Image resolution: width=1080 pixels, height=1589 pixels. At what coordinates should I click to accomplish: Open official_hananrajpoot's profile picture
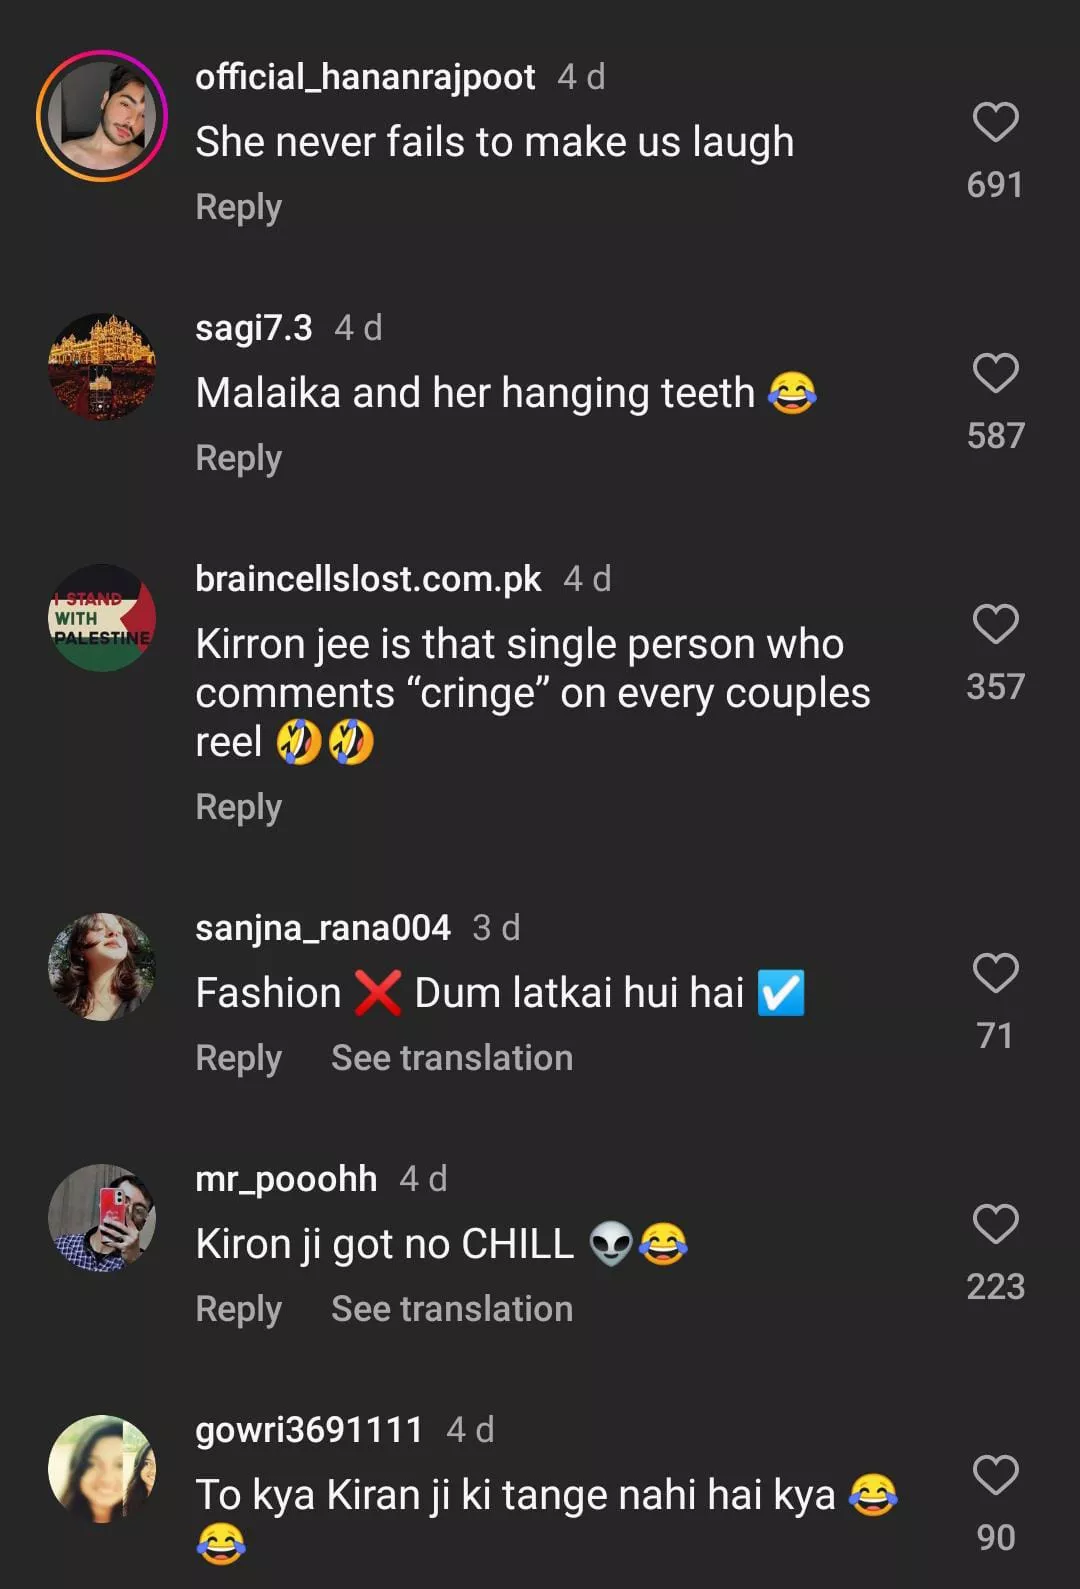coord(102,116)
